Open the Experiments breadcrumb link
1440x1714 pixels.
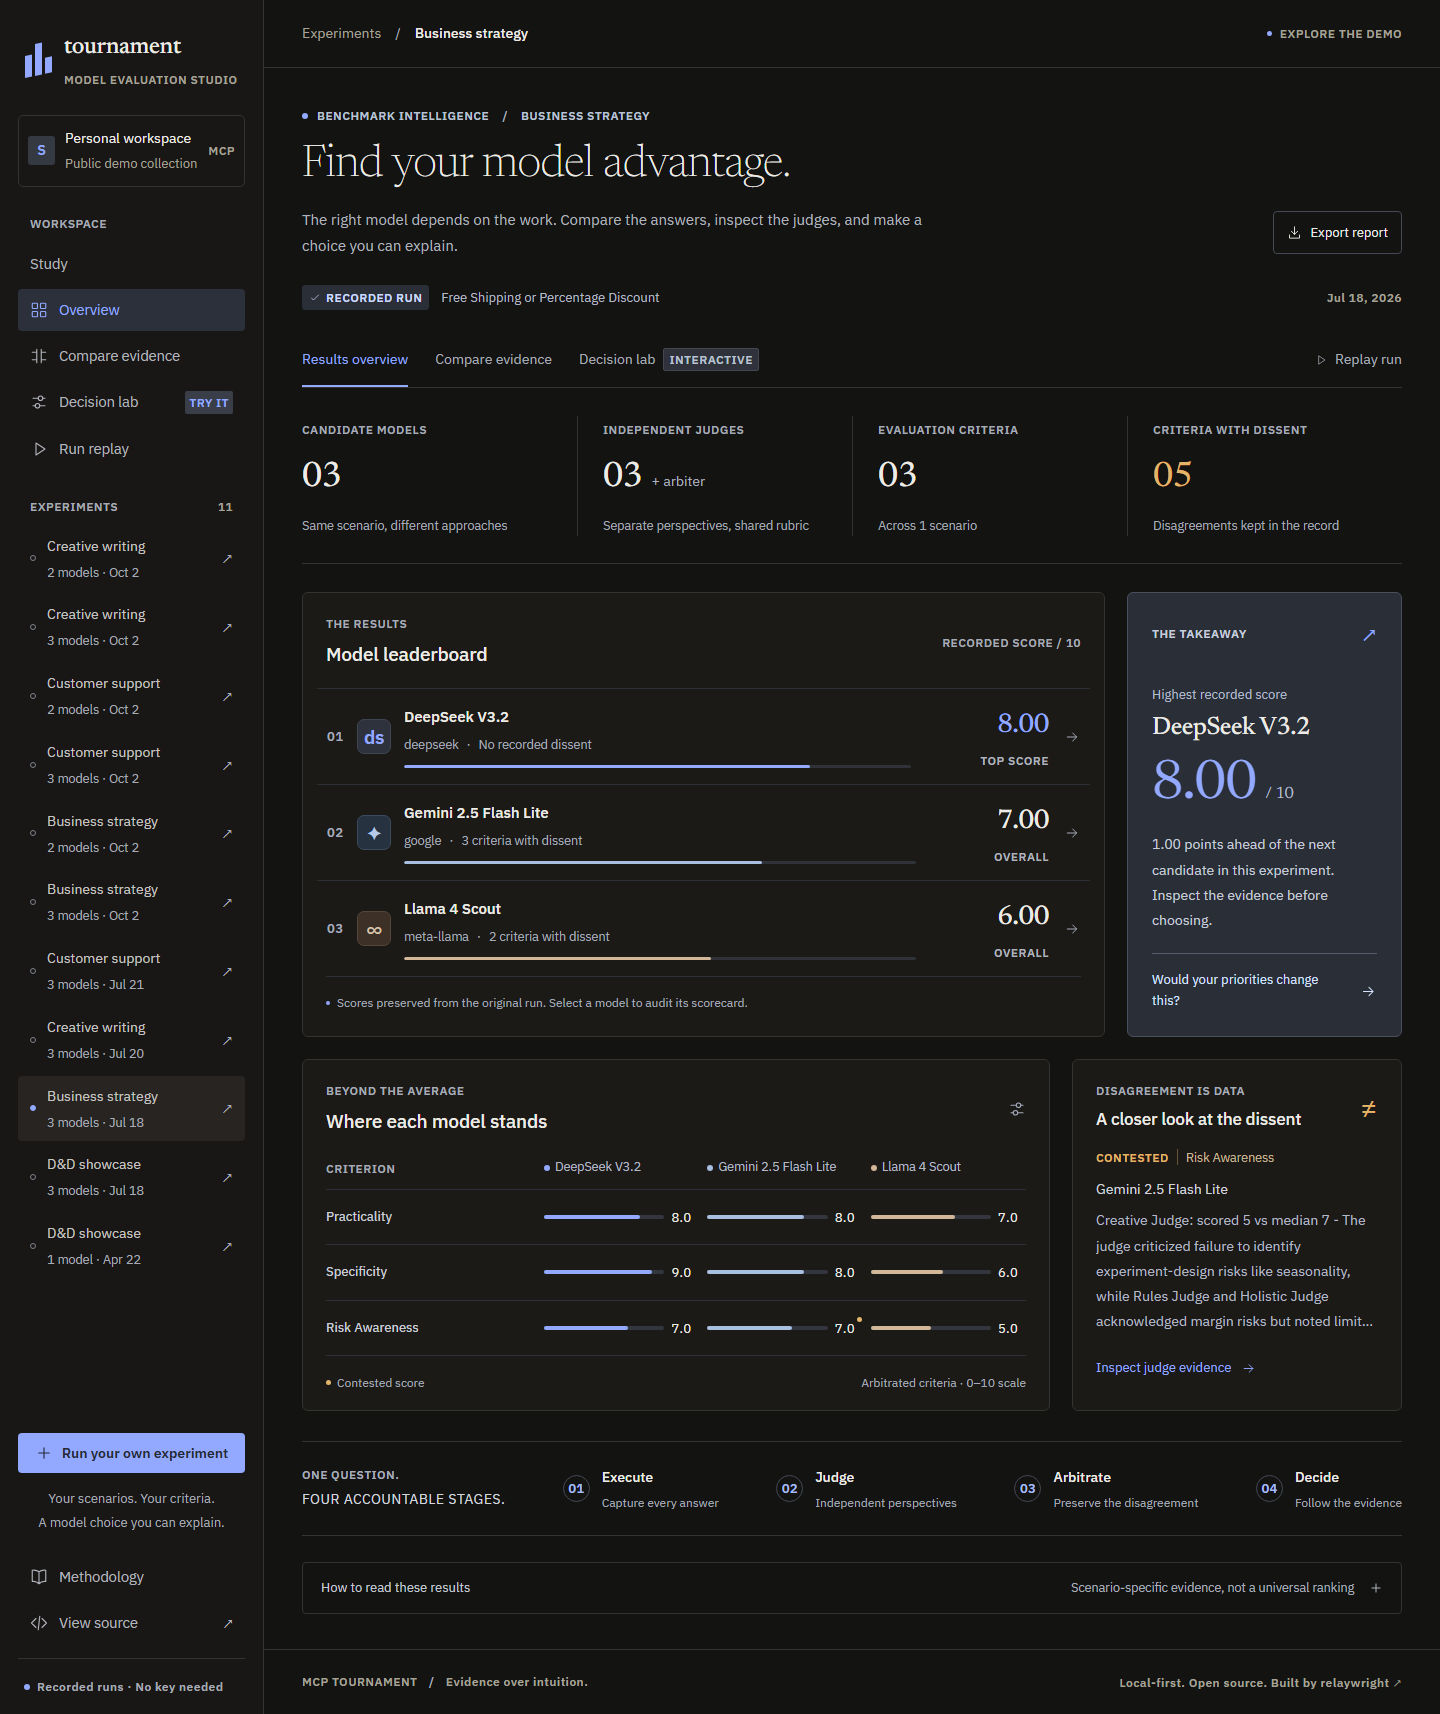(x=342, y=34)
